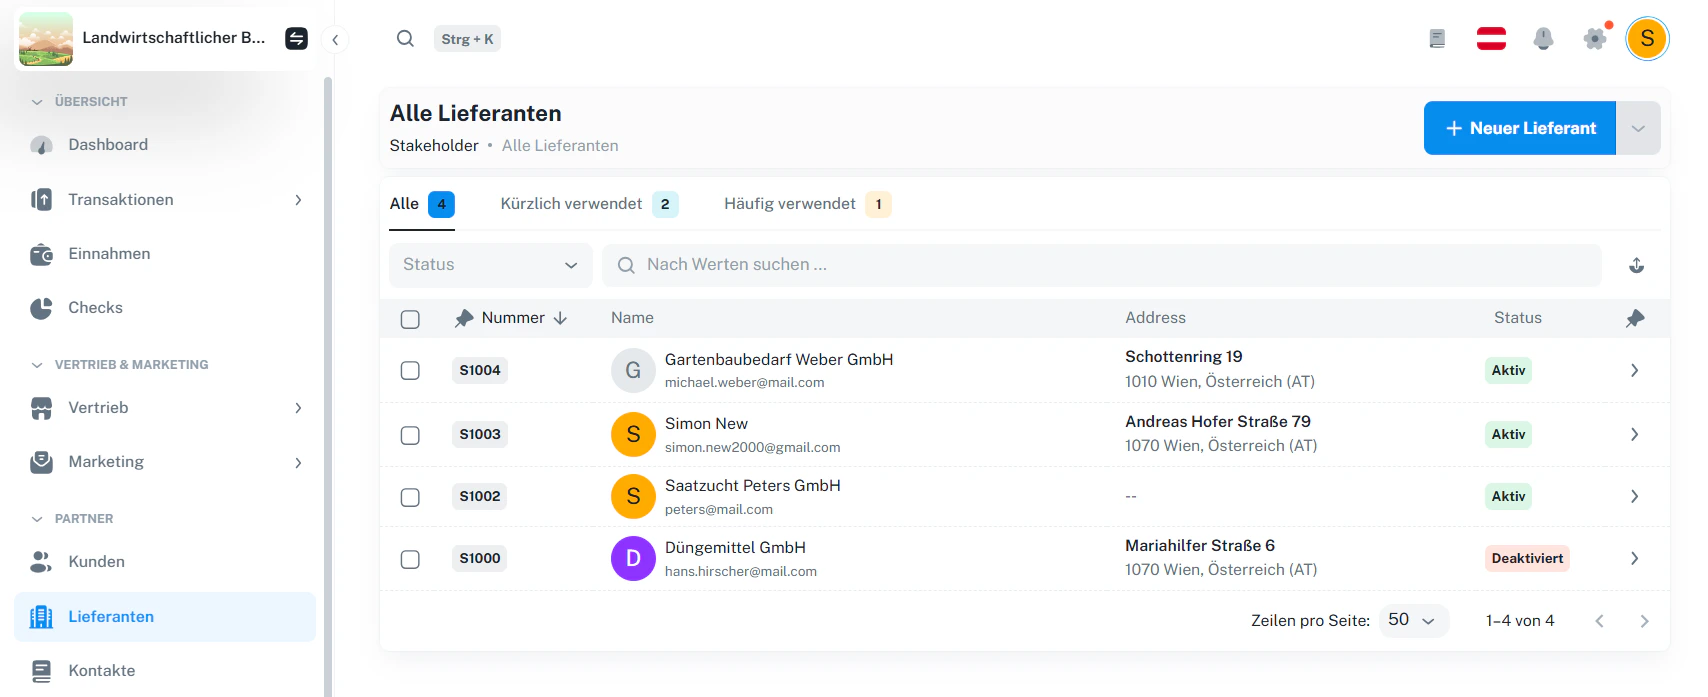Check the box for supplier S1003

coord(410,435)
